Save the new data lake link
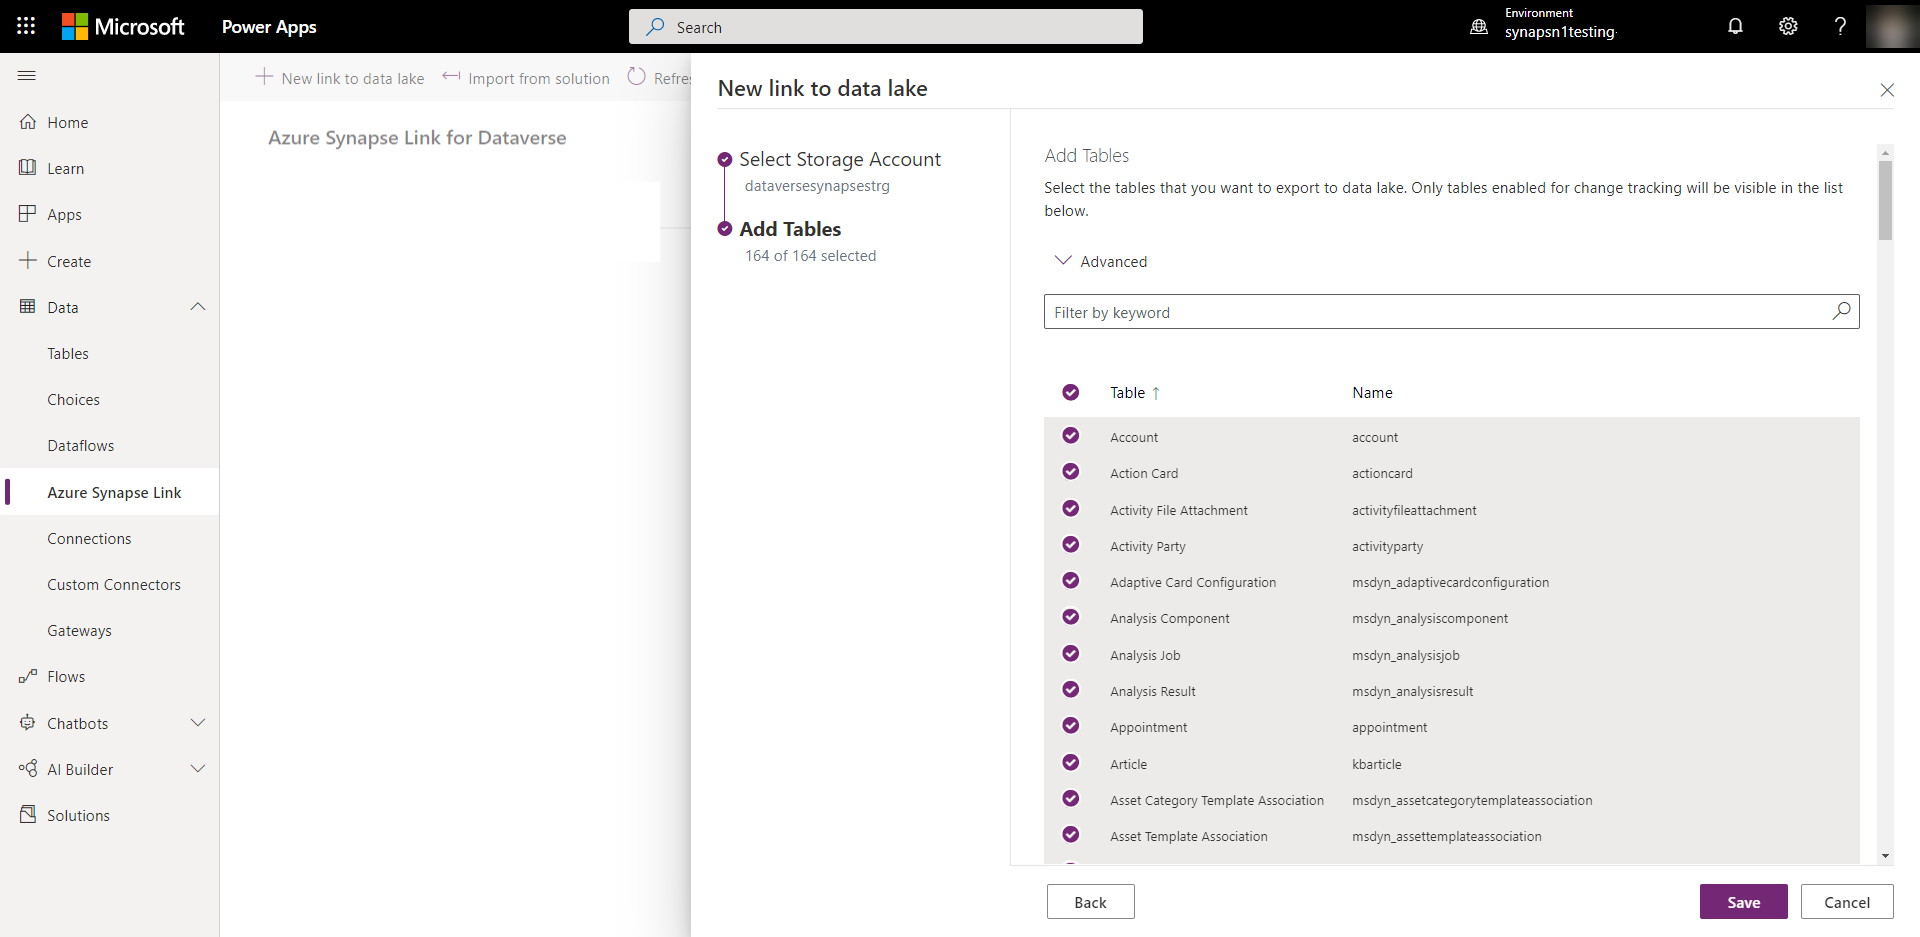 (1743, 901)
